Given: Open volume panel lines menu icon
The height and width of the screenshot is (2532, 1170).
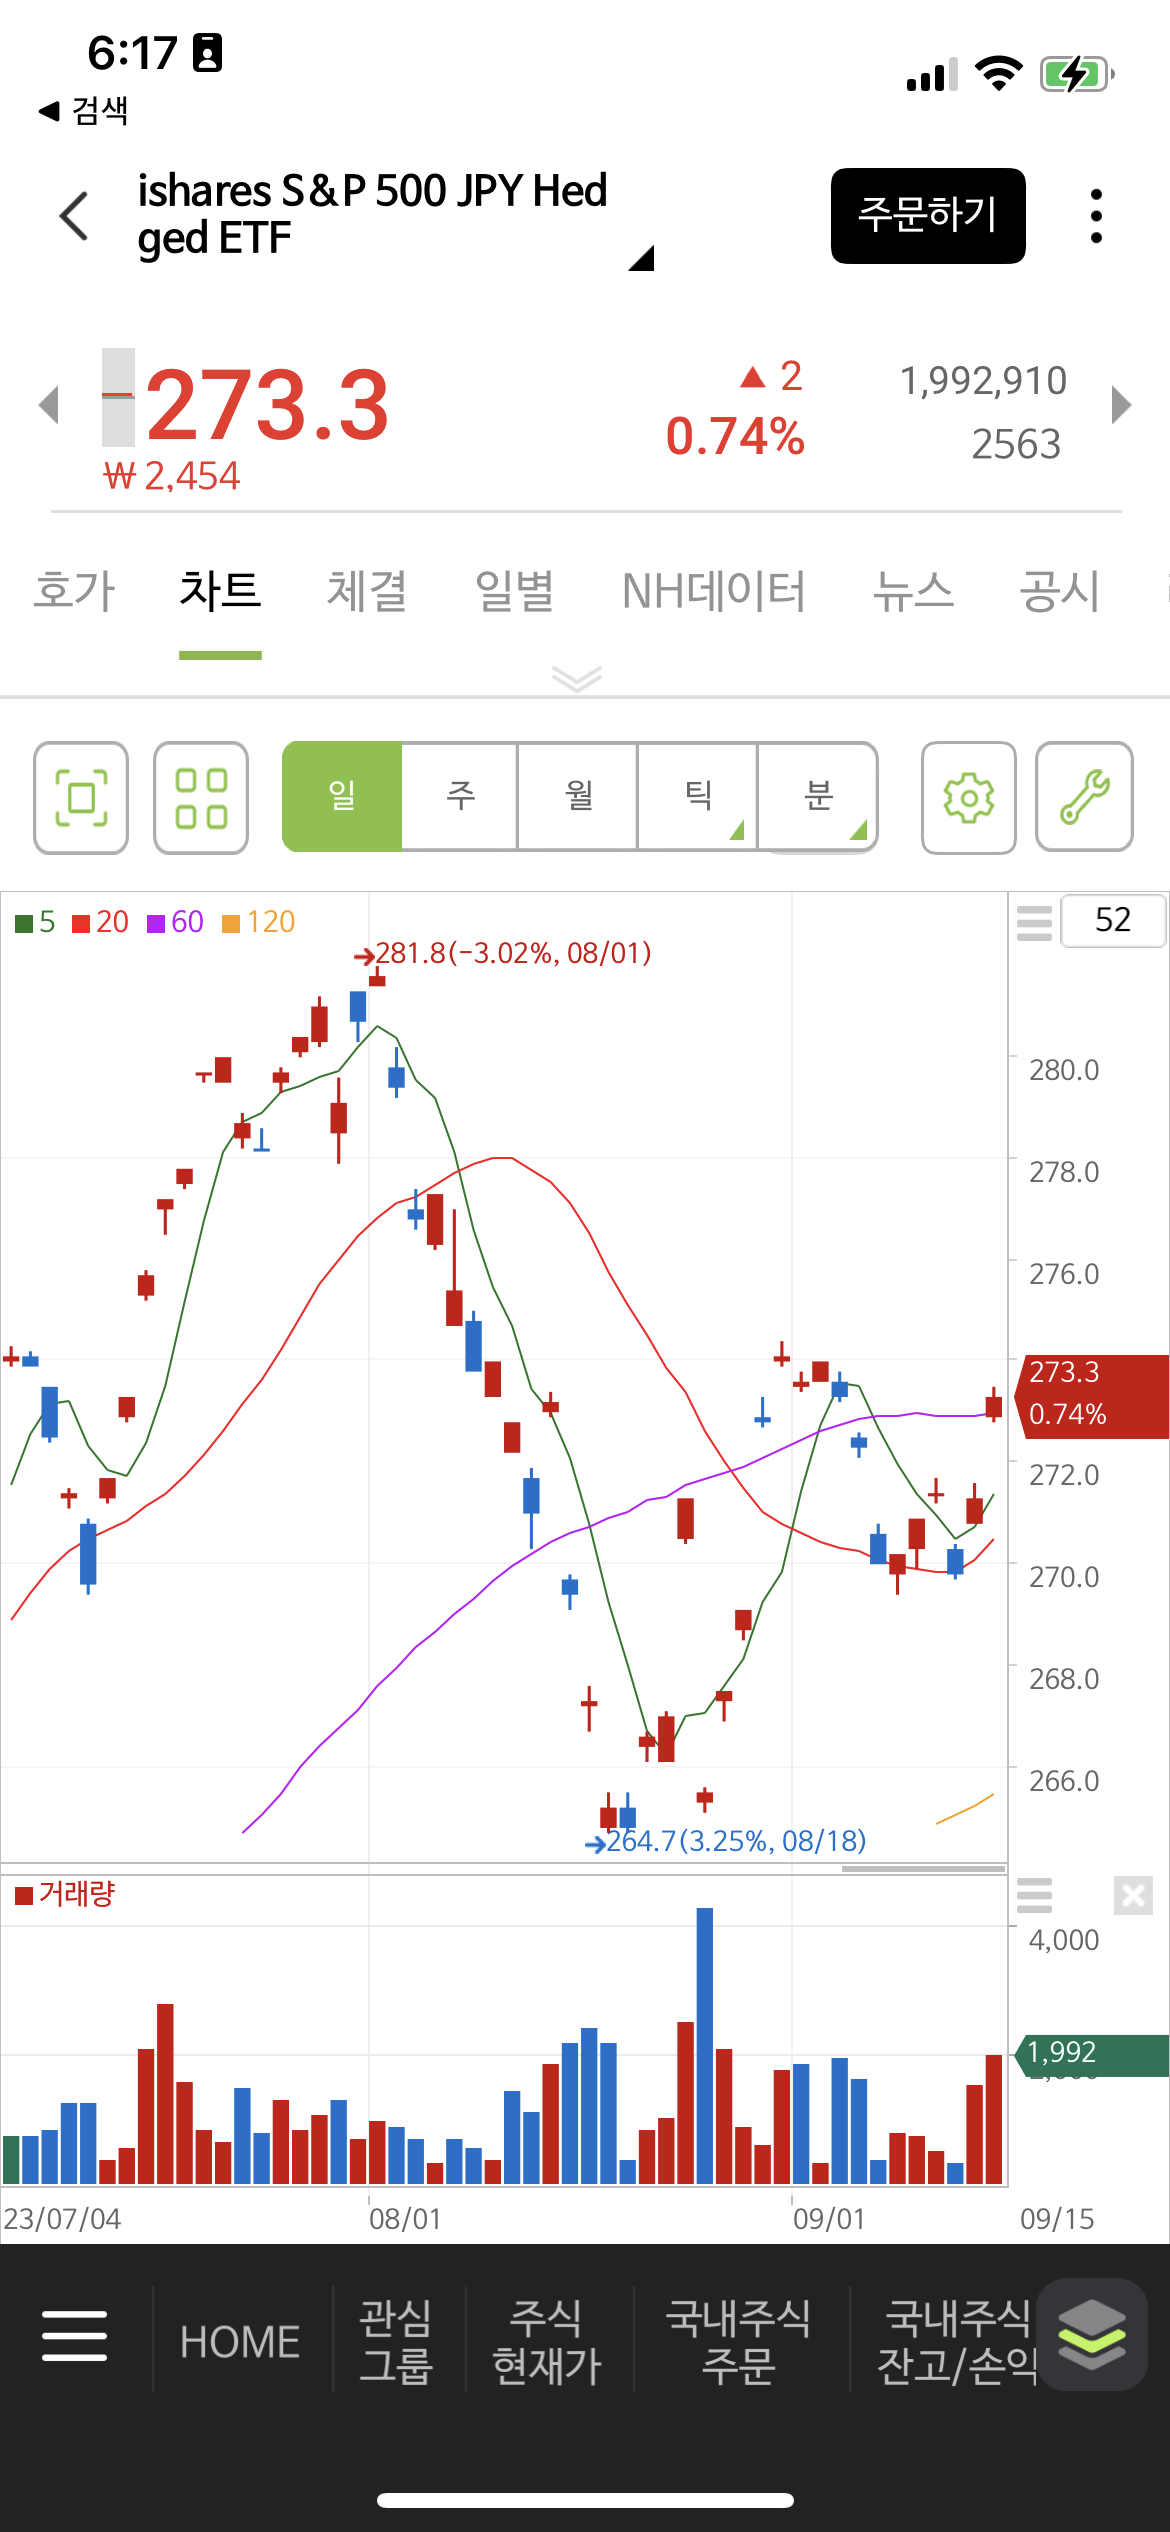Looking at the screenshot, I should (1034, 1895).
